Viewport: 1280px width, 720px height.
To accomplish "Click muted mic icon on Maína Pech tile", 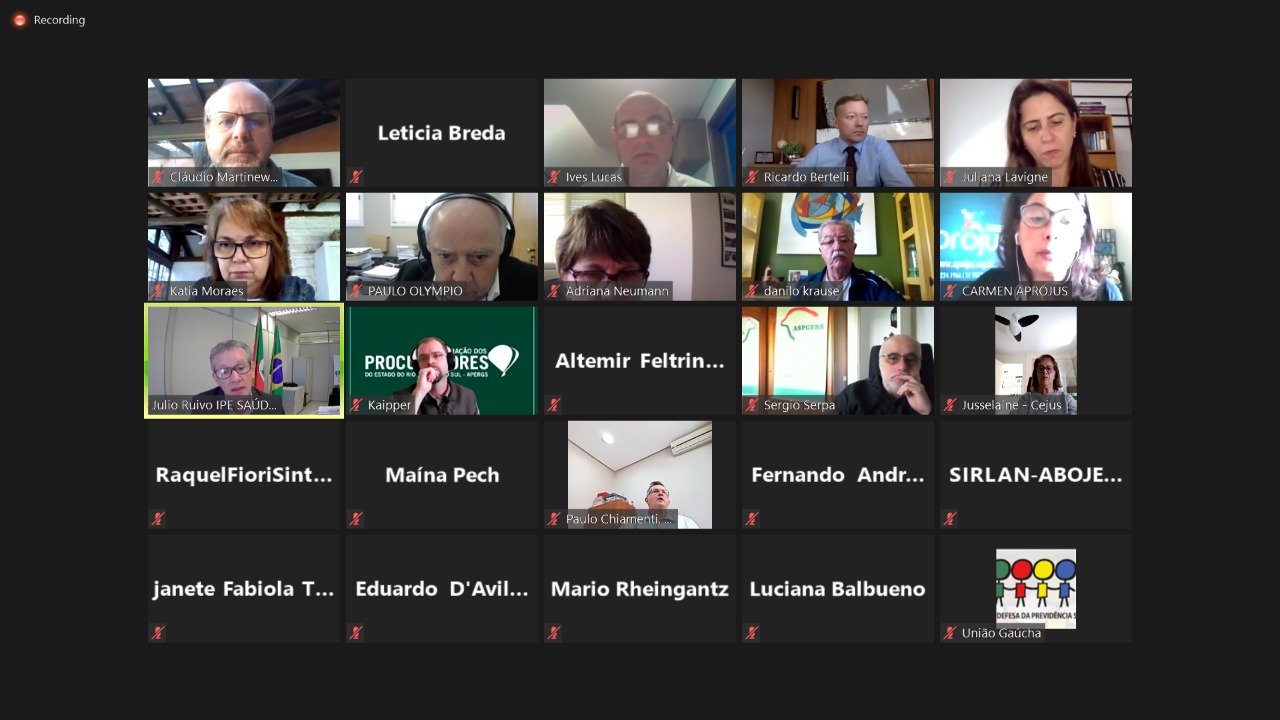I will point(356,519).
